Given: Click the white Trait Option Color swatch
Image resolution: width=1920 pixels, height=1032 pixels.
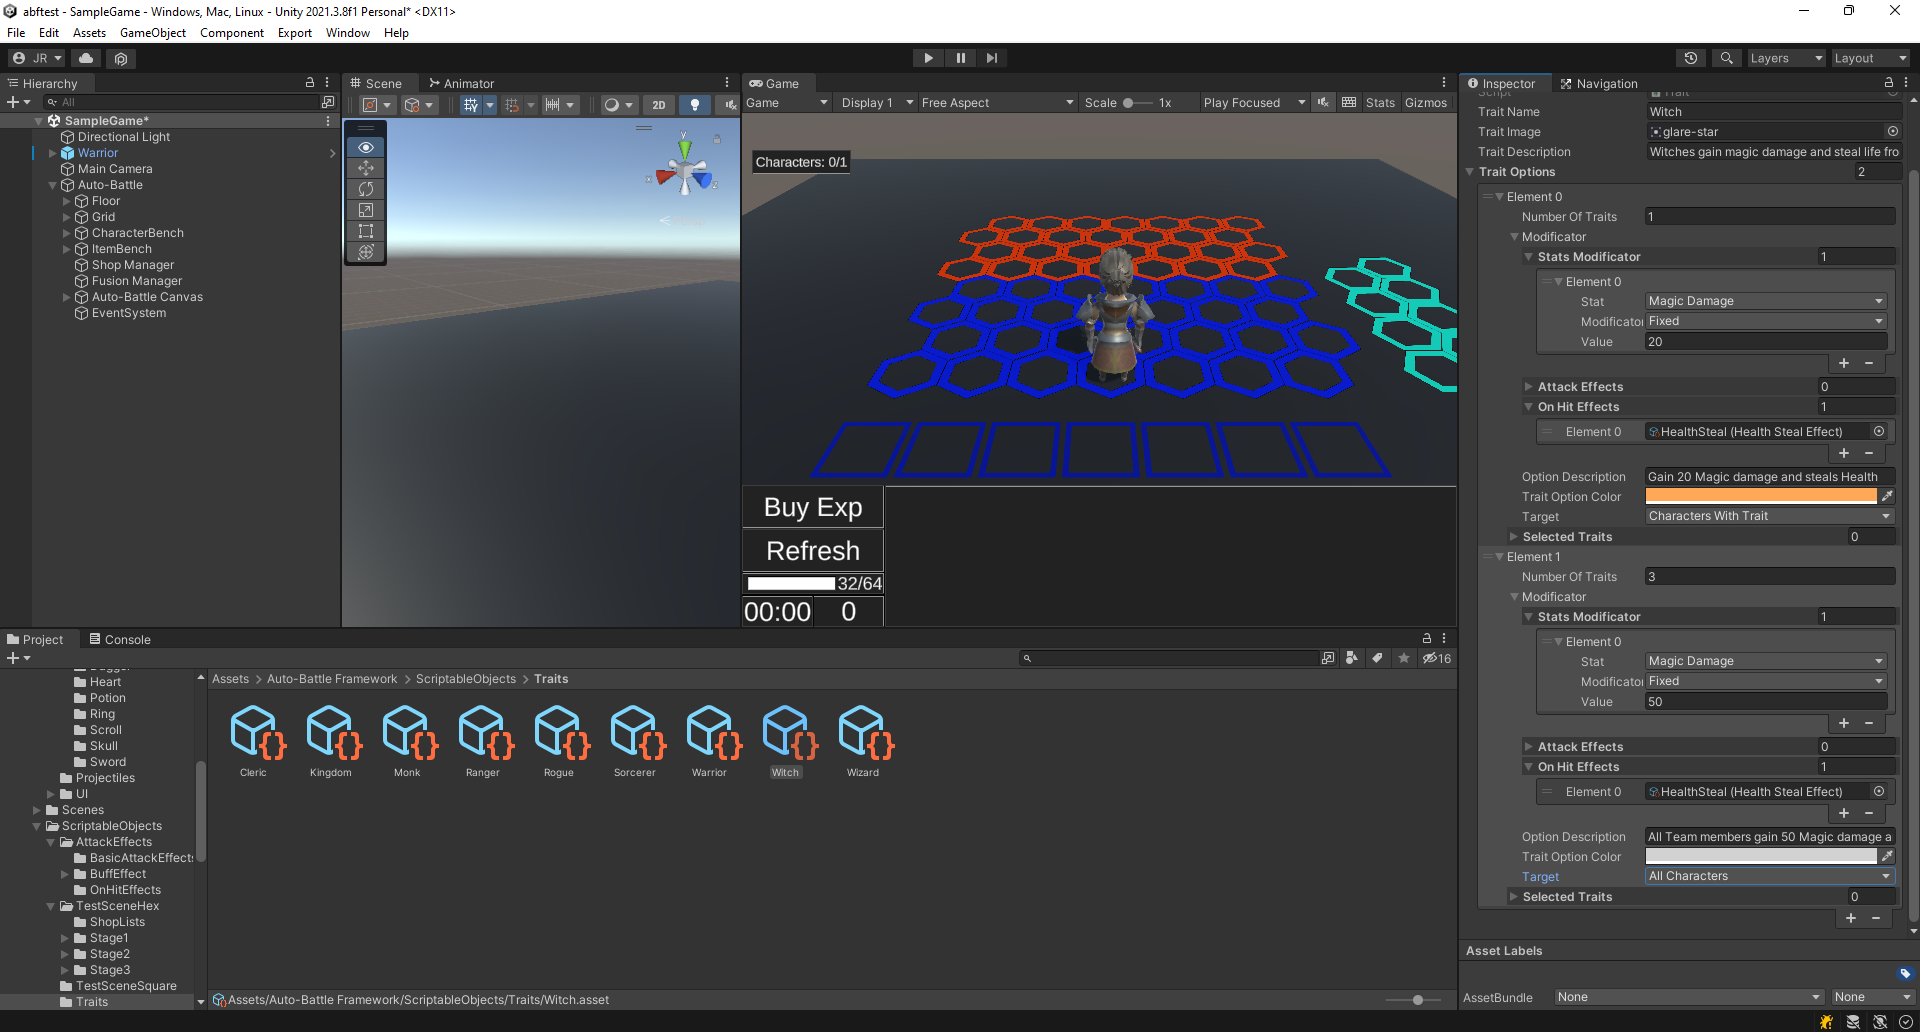Looking at the screenshot, I should [1761, 856].
